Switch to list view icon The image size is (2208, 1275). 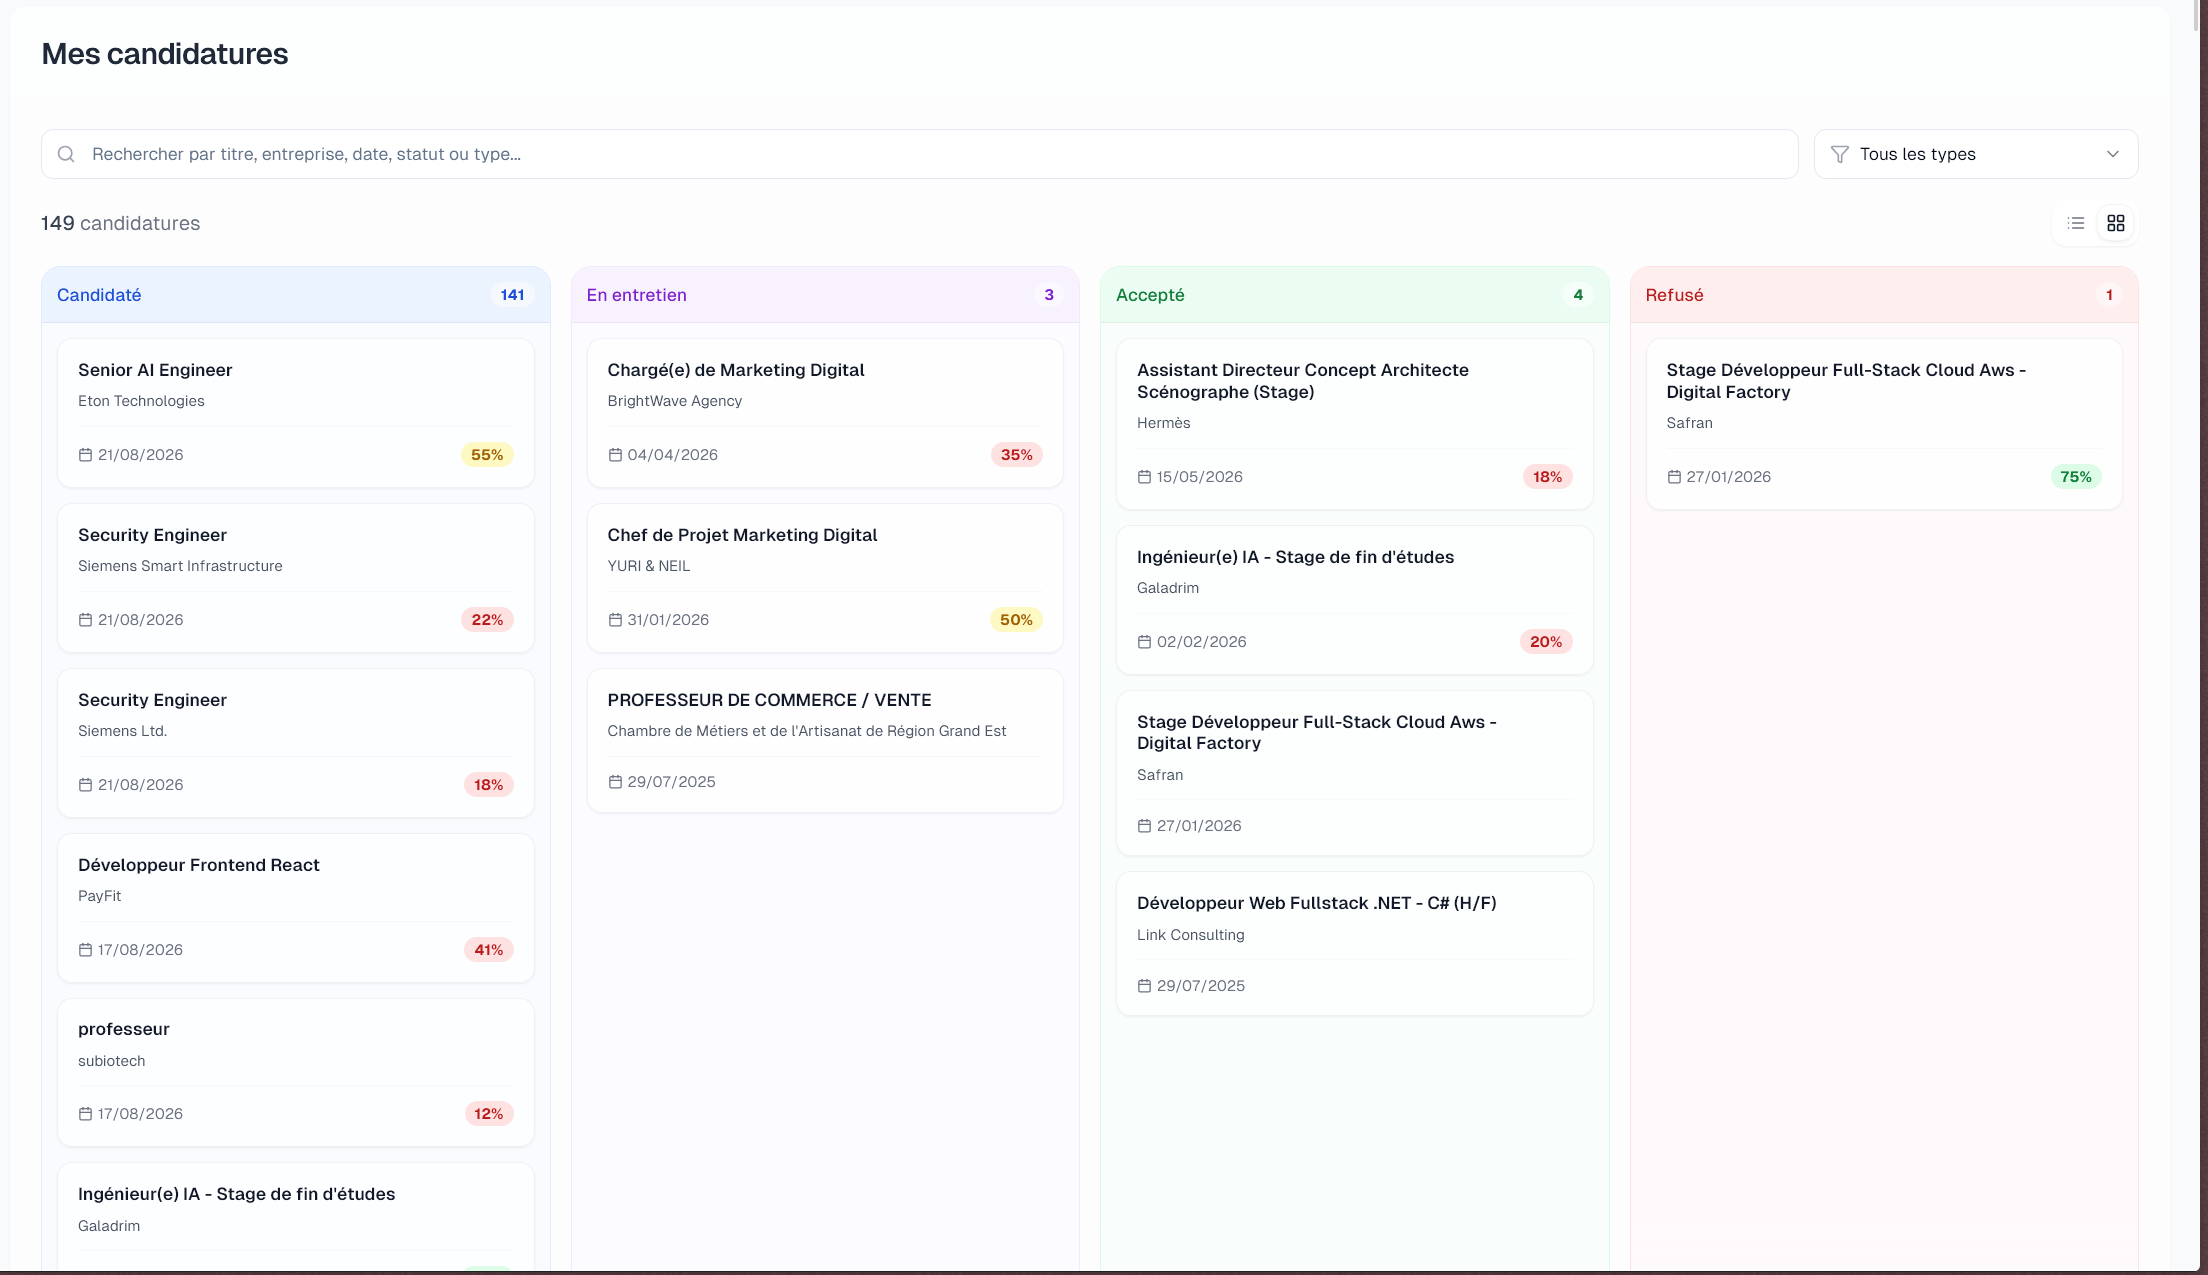tap(2076, 223)
